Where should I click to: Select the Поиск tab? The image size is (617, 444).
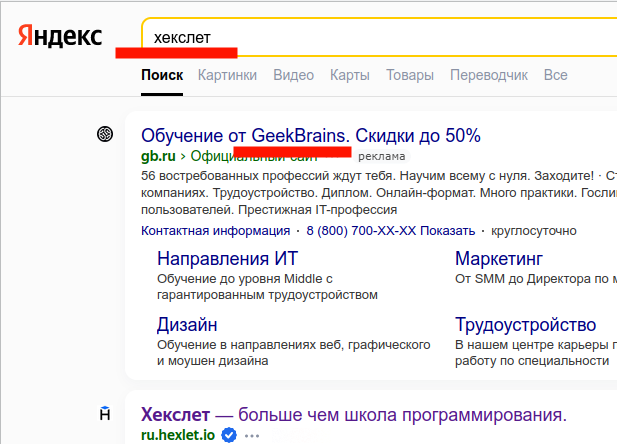coord(162,75)
